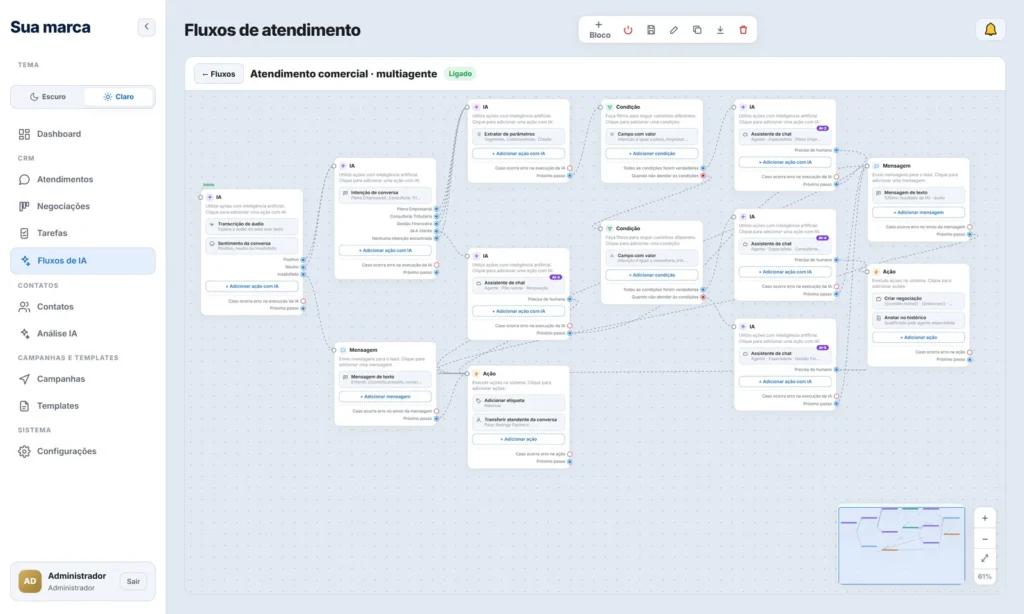Click the Transcrição de áudio action

252,227
